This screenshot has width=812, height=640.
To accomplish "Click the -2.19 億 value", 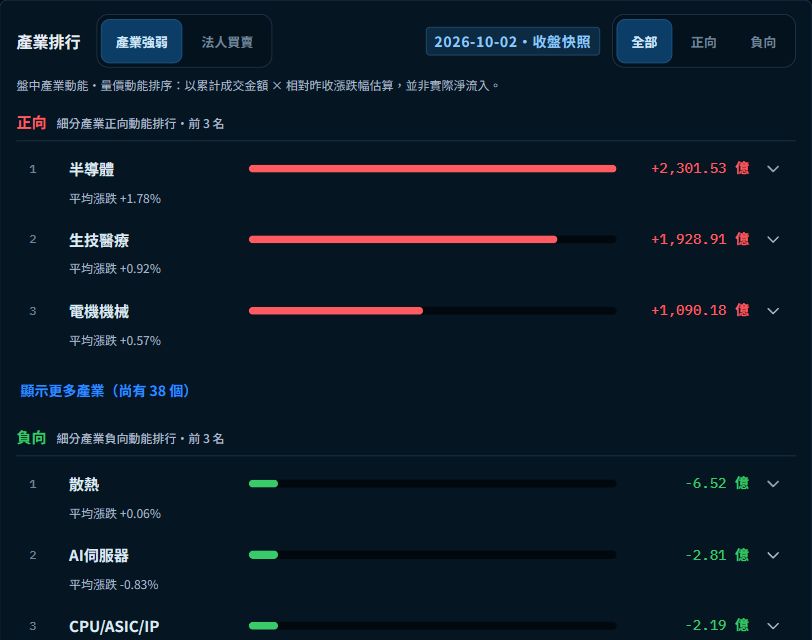I will (x=717, y=625).
